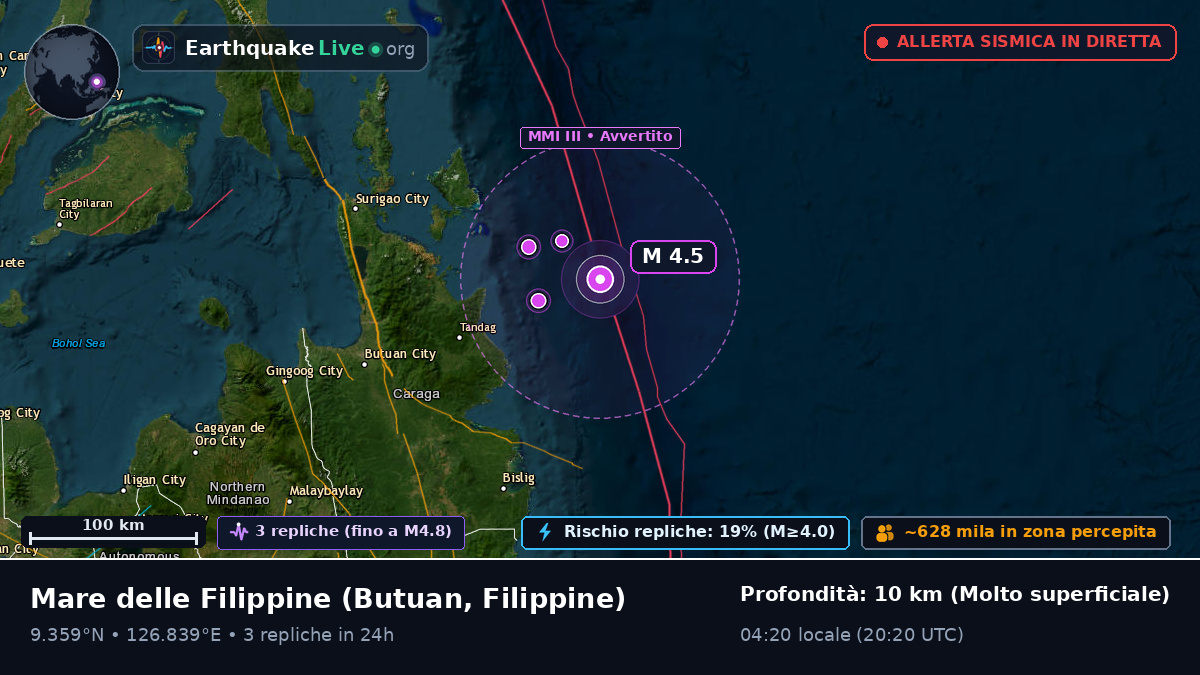Click the Earthquake Live compass logo icon

(x=158, y=48)
